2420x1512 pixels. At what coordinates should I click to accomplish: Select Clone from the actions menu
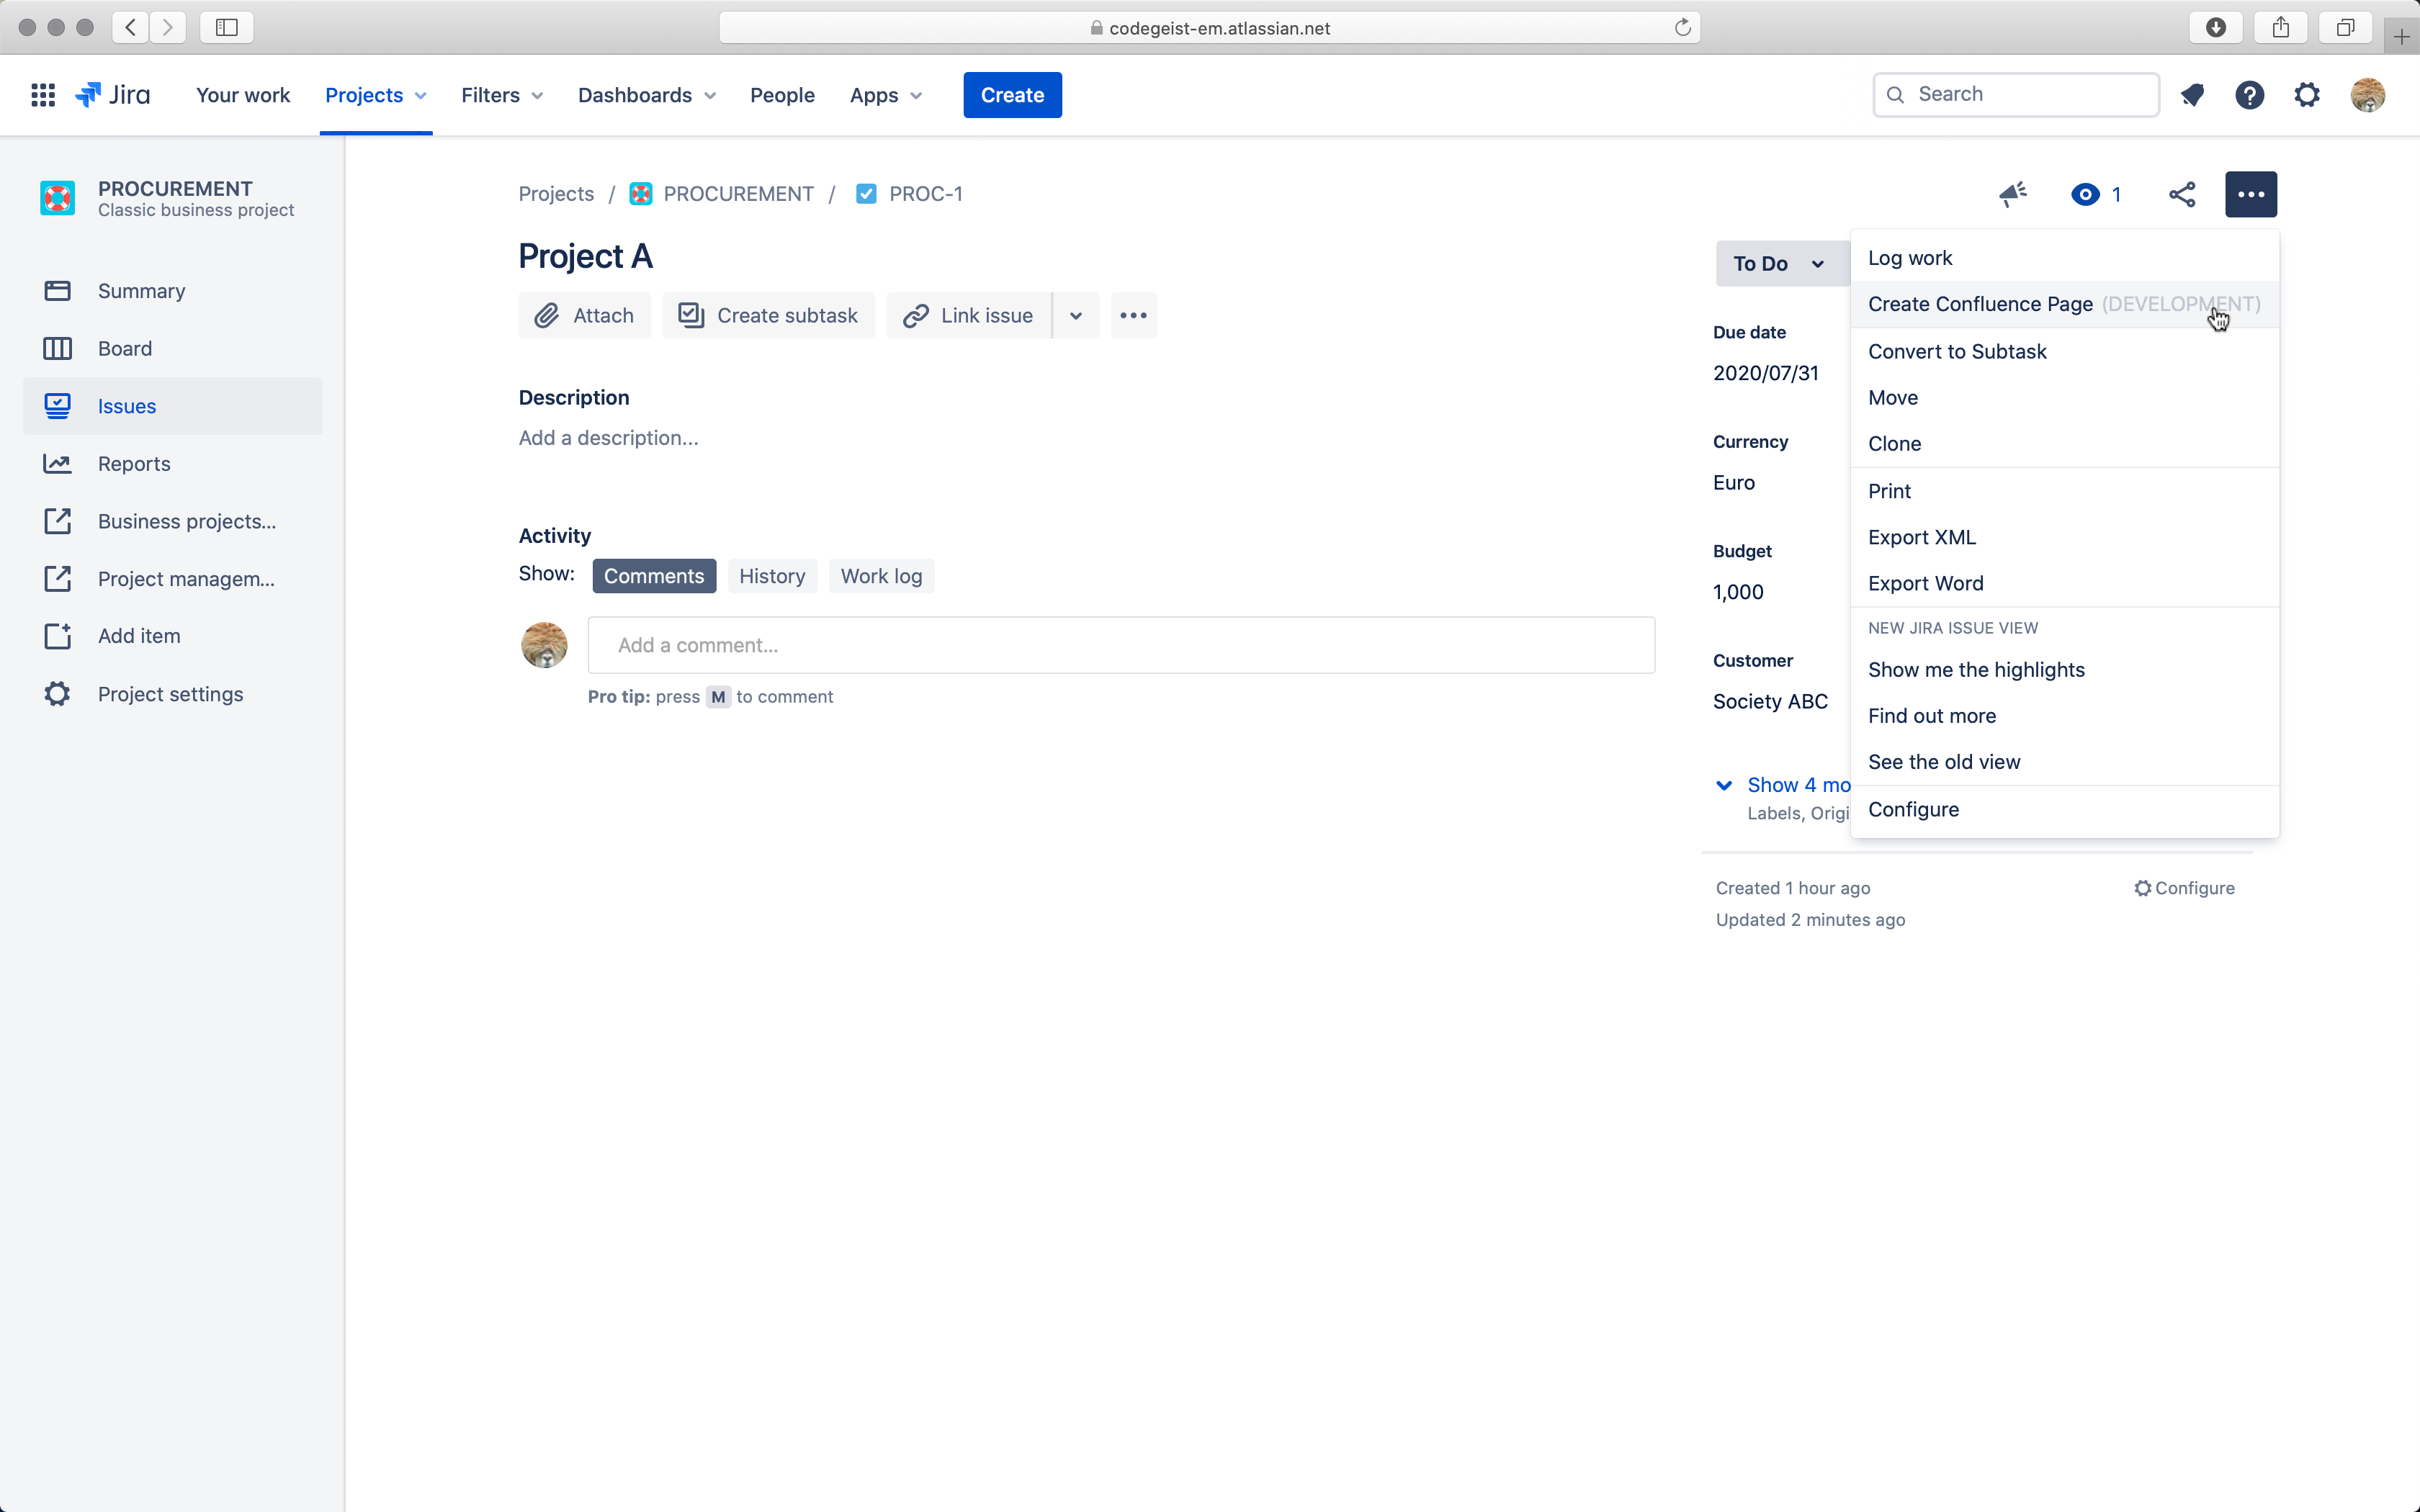[1894, 444]
